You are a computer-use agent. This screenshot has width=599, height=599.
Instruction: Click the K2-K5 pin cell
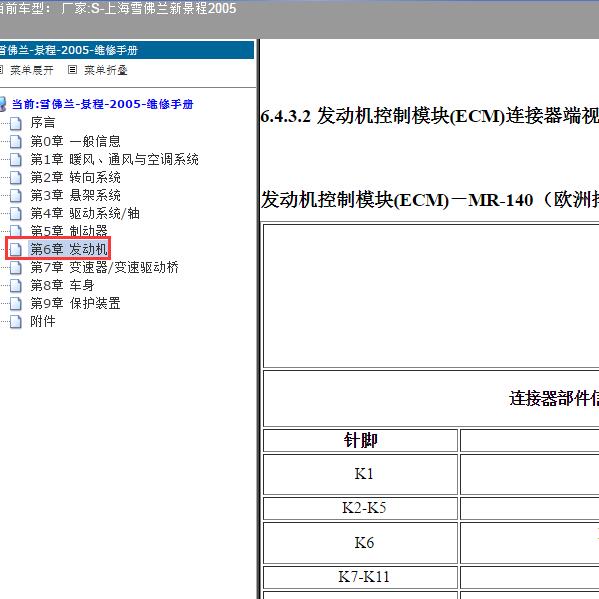(x=360, y=508)
